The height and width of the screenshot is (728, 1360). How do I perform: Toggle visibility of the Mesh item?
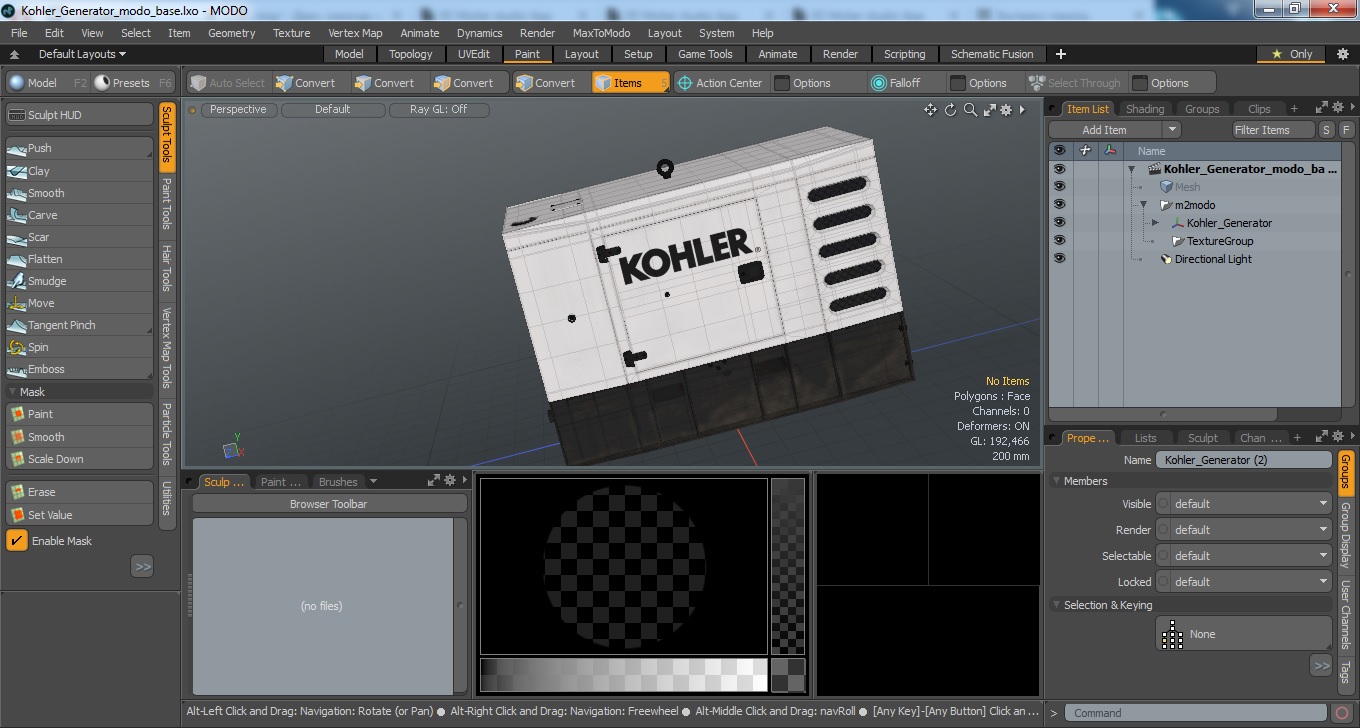1059,187
